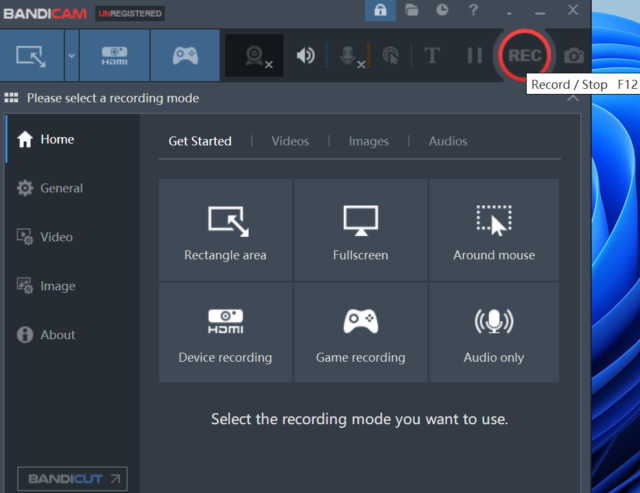
Task: Open the About section
Action: click(73, 335)
